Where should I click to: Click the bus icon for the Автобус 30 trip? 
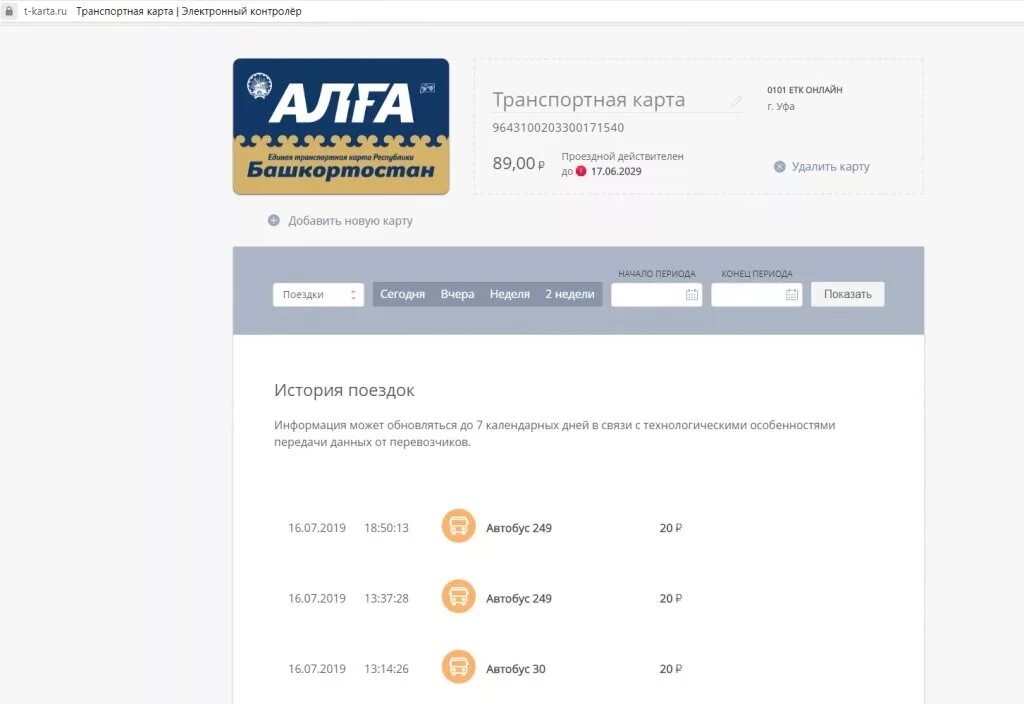pos(458,668)
